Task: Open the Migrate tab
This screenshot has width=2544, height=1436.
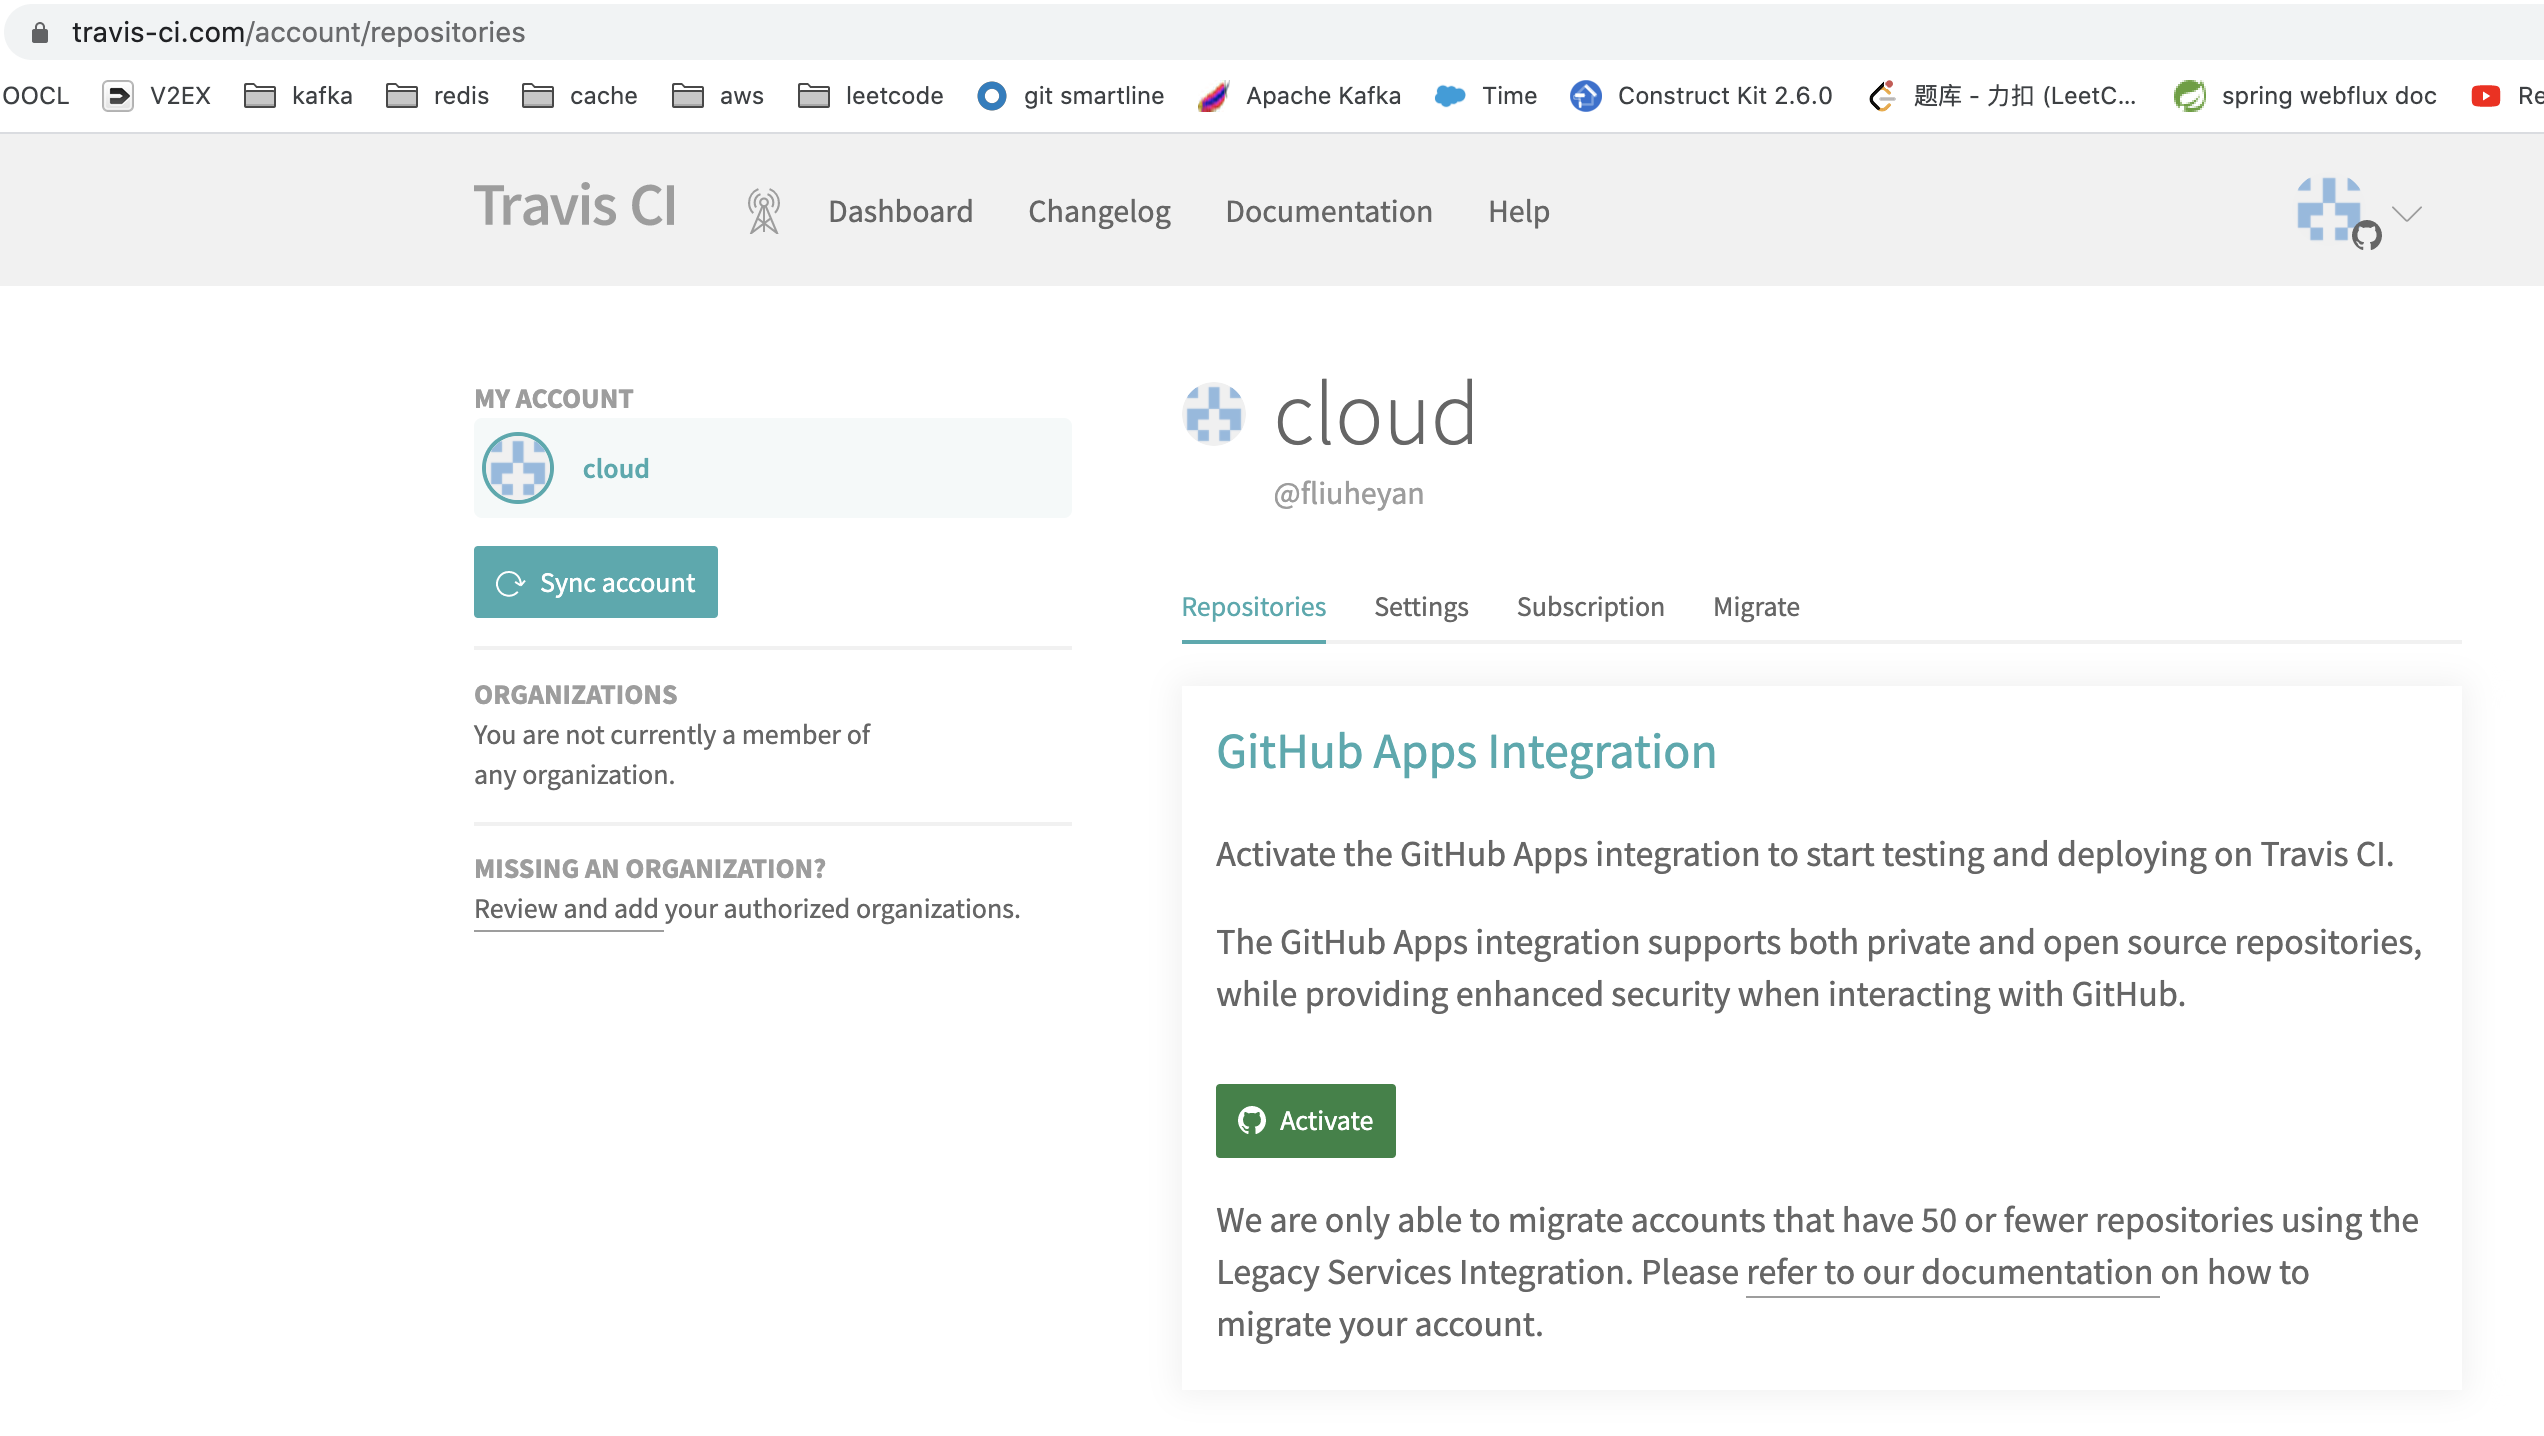Action: pos(1756,607)
